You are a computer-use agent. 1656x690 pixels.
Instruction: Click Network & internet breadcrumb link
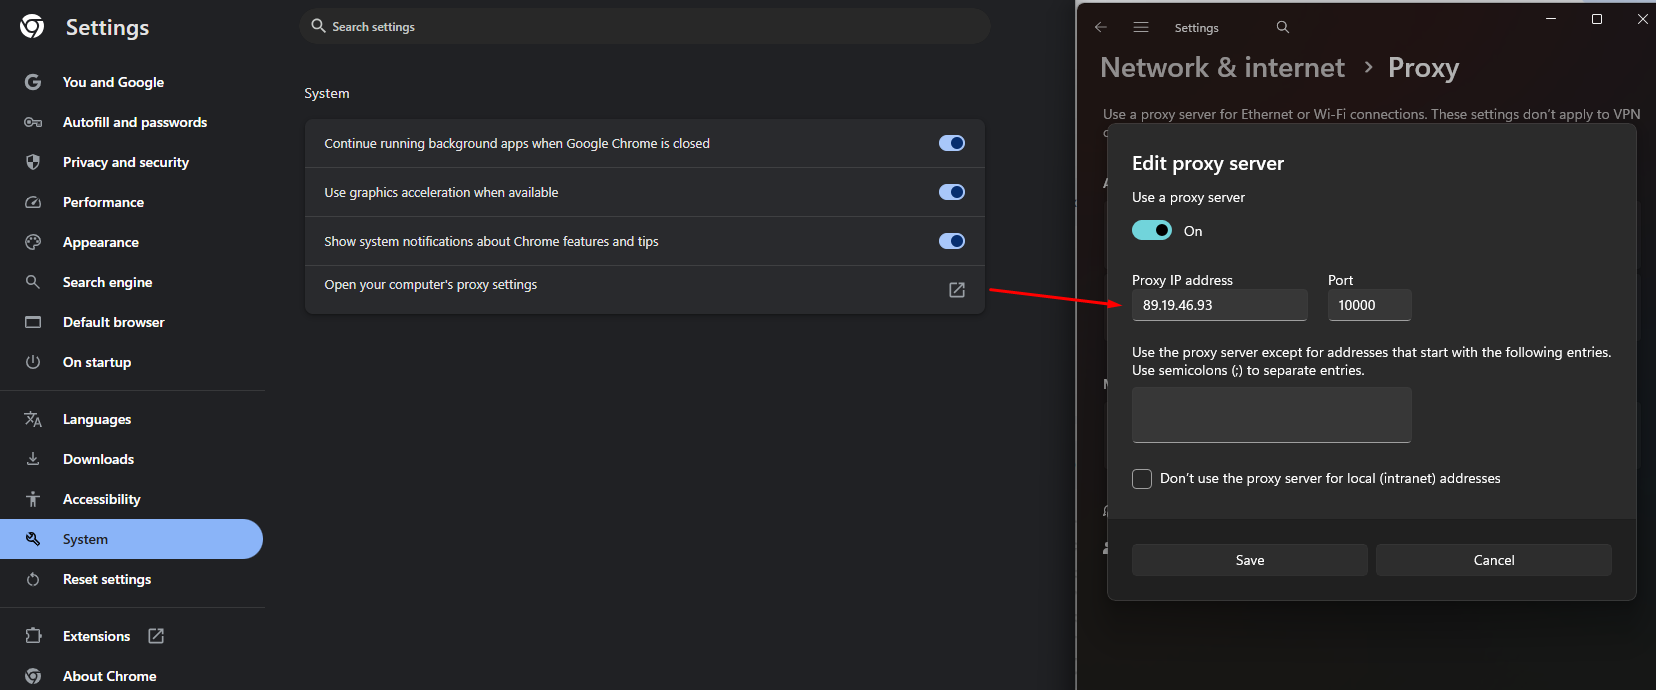(1222, 67)
